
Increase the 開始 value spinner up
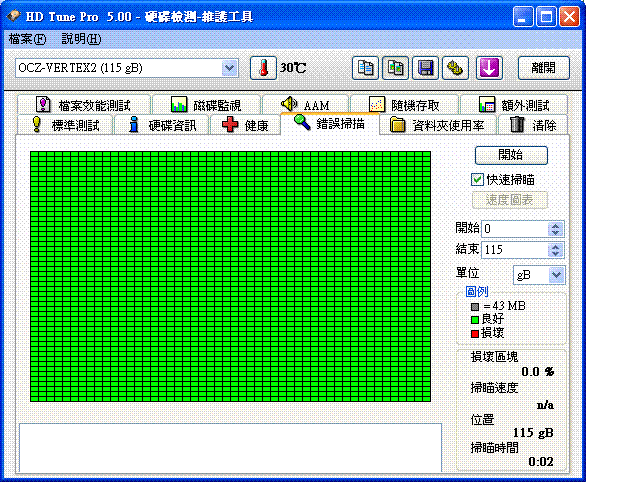click(556, 225)
